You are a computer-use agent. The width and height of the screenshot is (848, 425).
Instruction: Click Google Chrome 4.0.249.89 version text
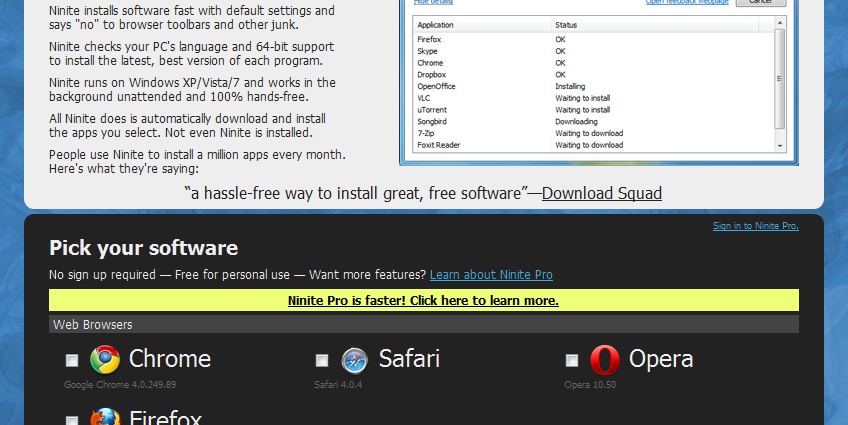tap(120, 385)
